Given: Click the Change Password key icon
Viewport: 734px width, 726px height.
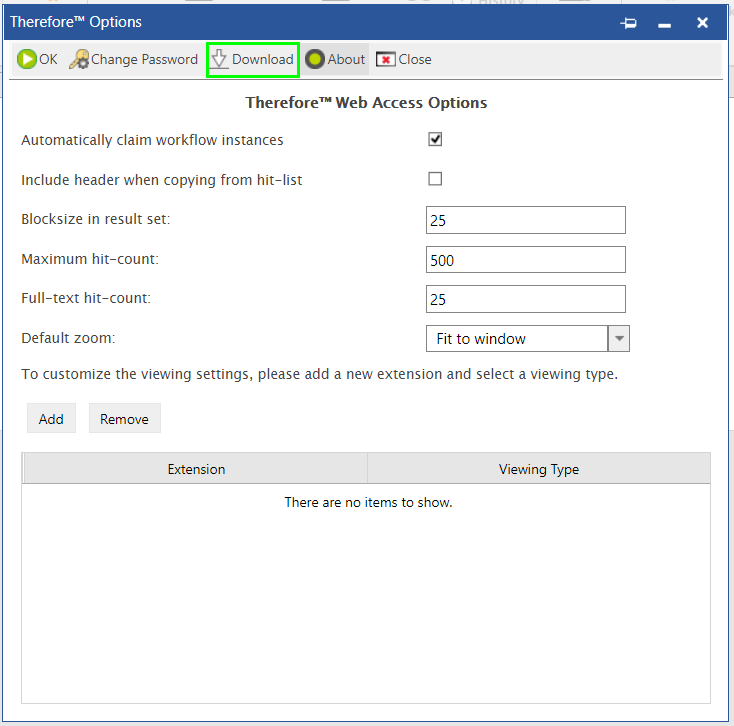Looking at the screenshot, I should [79, 59].
